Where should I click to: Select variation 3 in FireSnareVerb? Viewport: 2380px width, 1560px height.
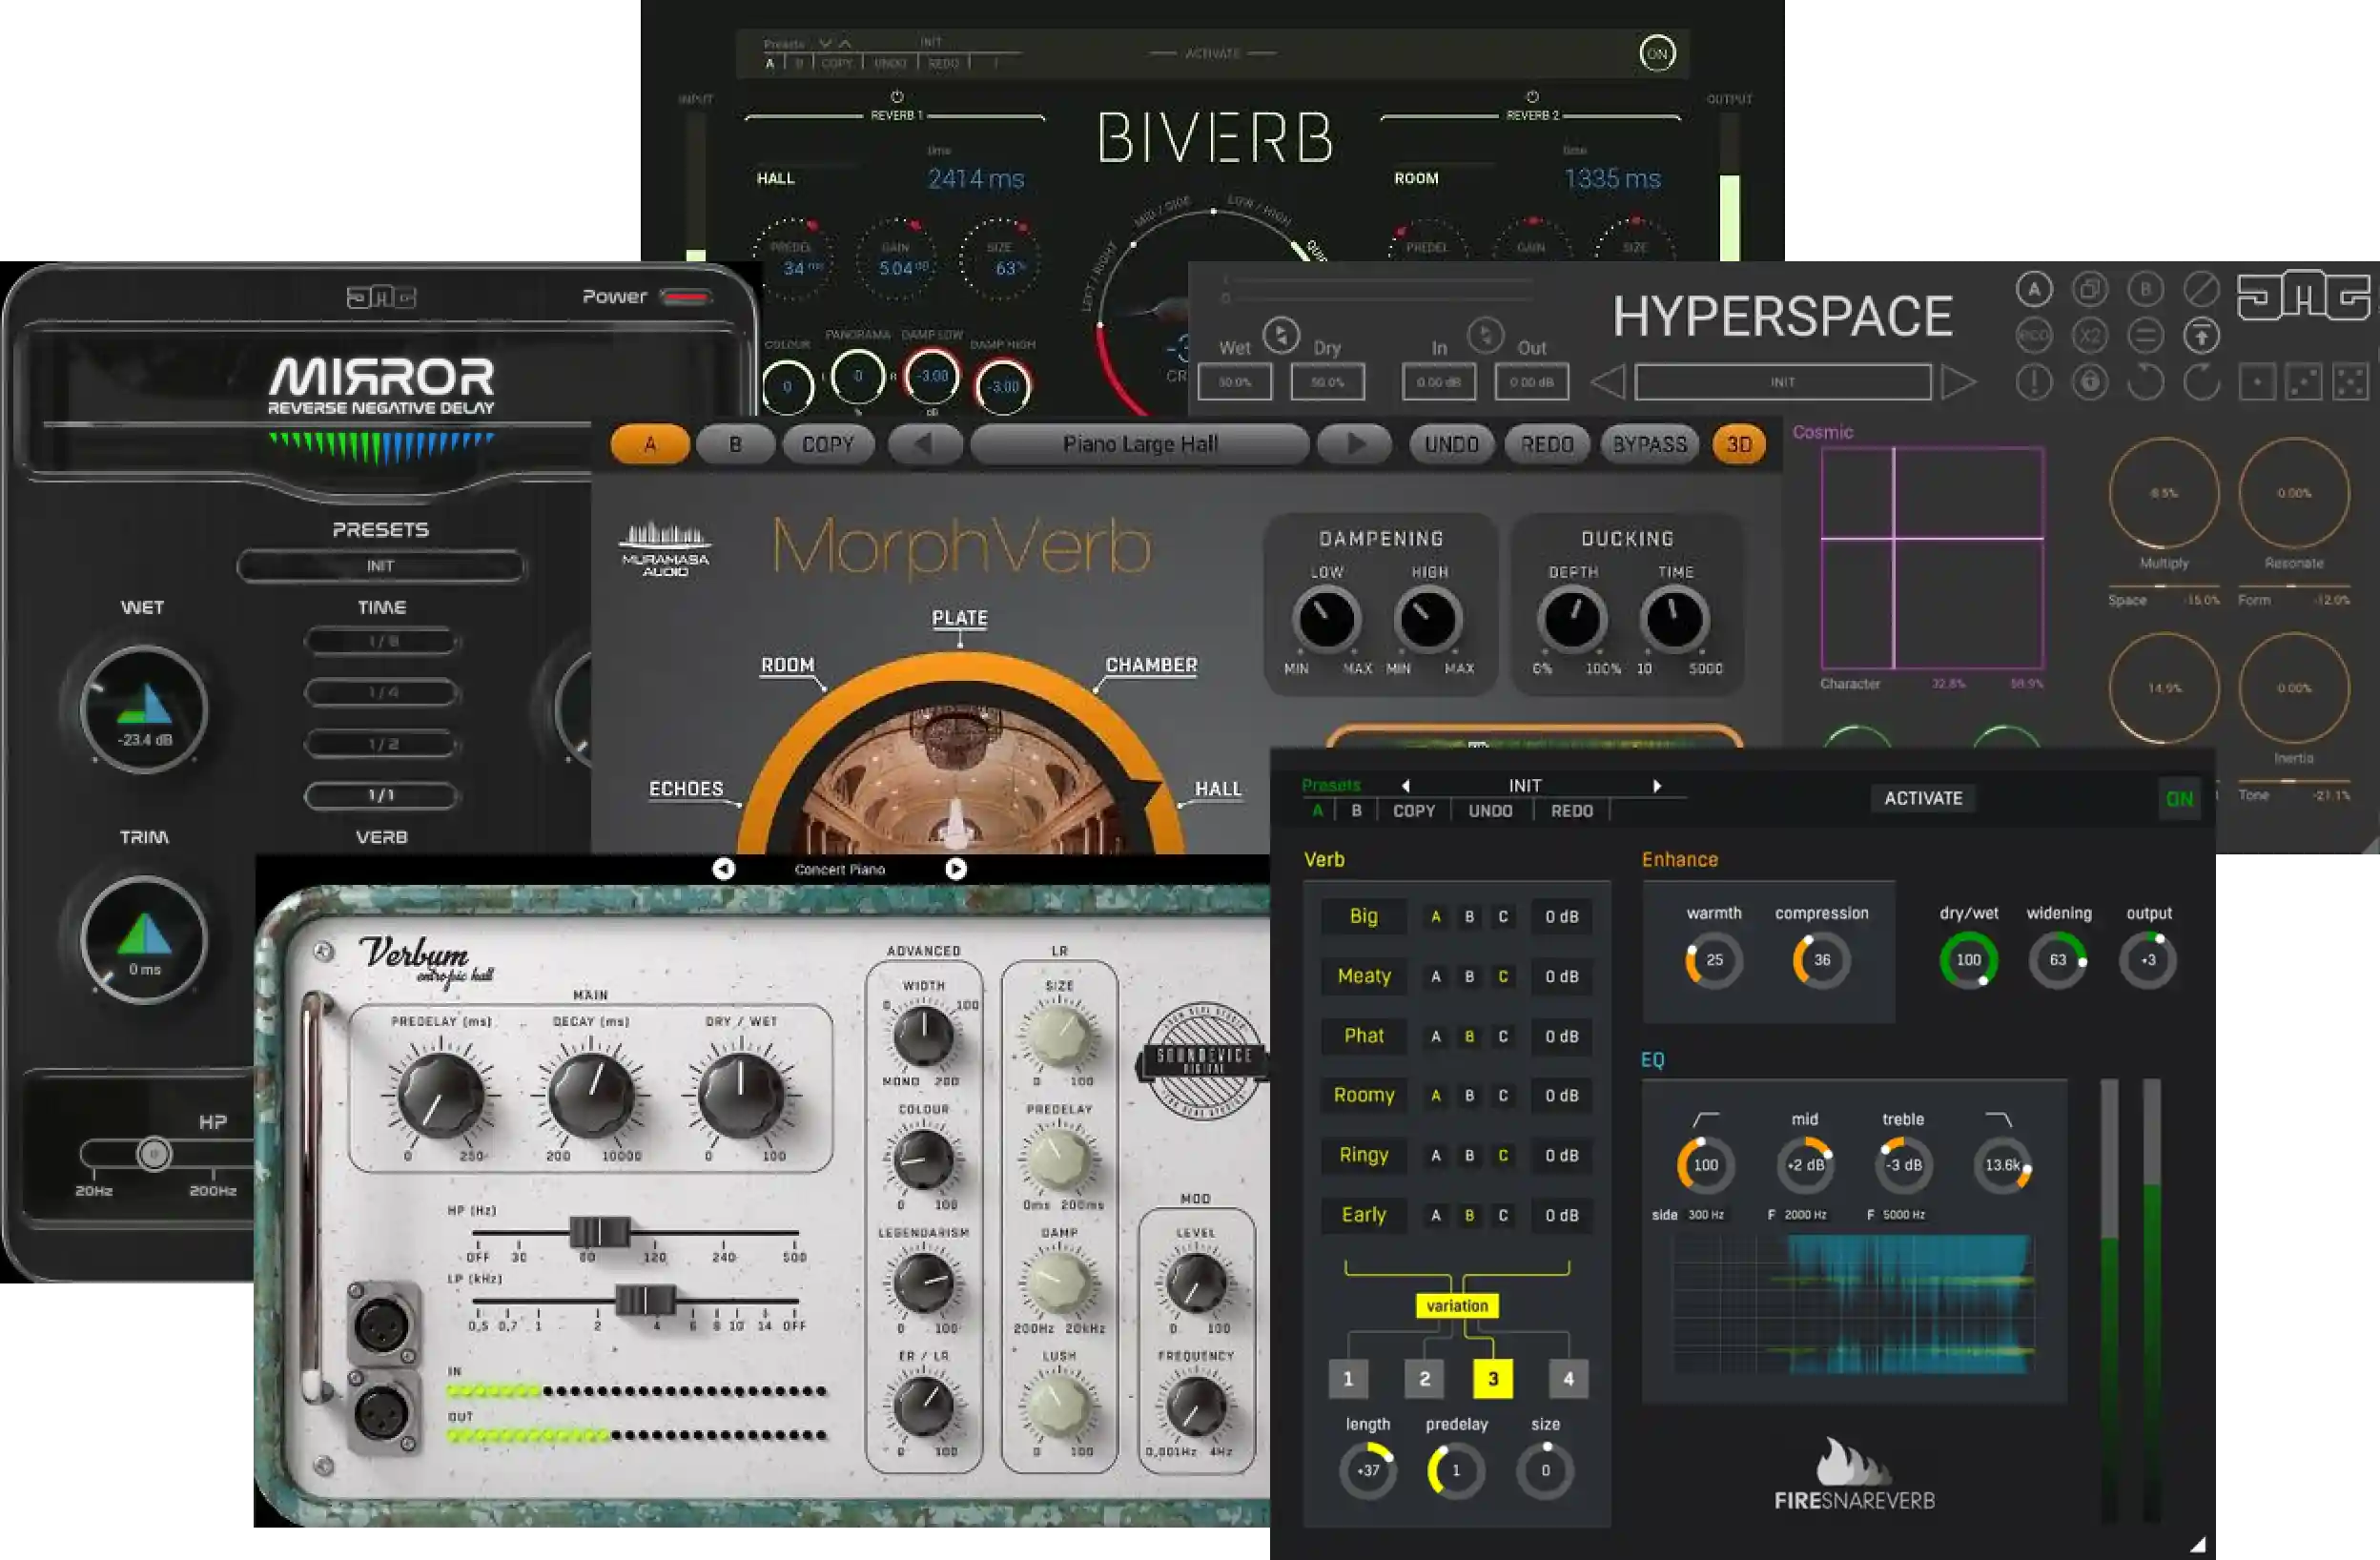point(1493,1379)
